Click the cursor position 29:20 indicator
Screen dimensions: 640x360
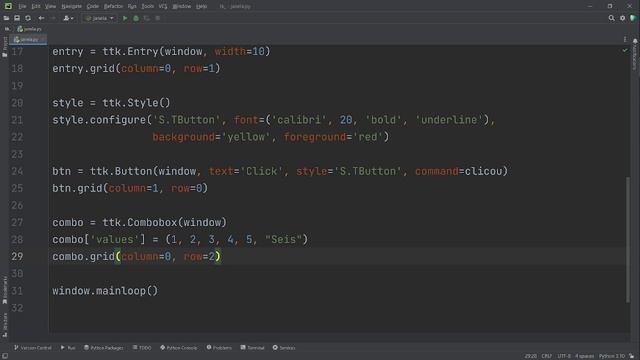531,356
